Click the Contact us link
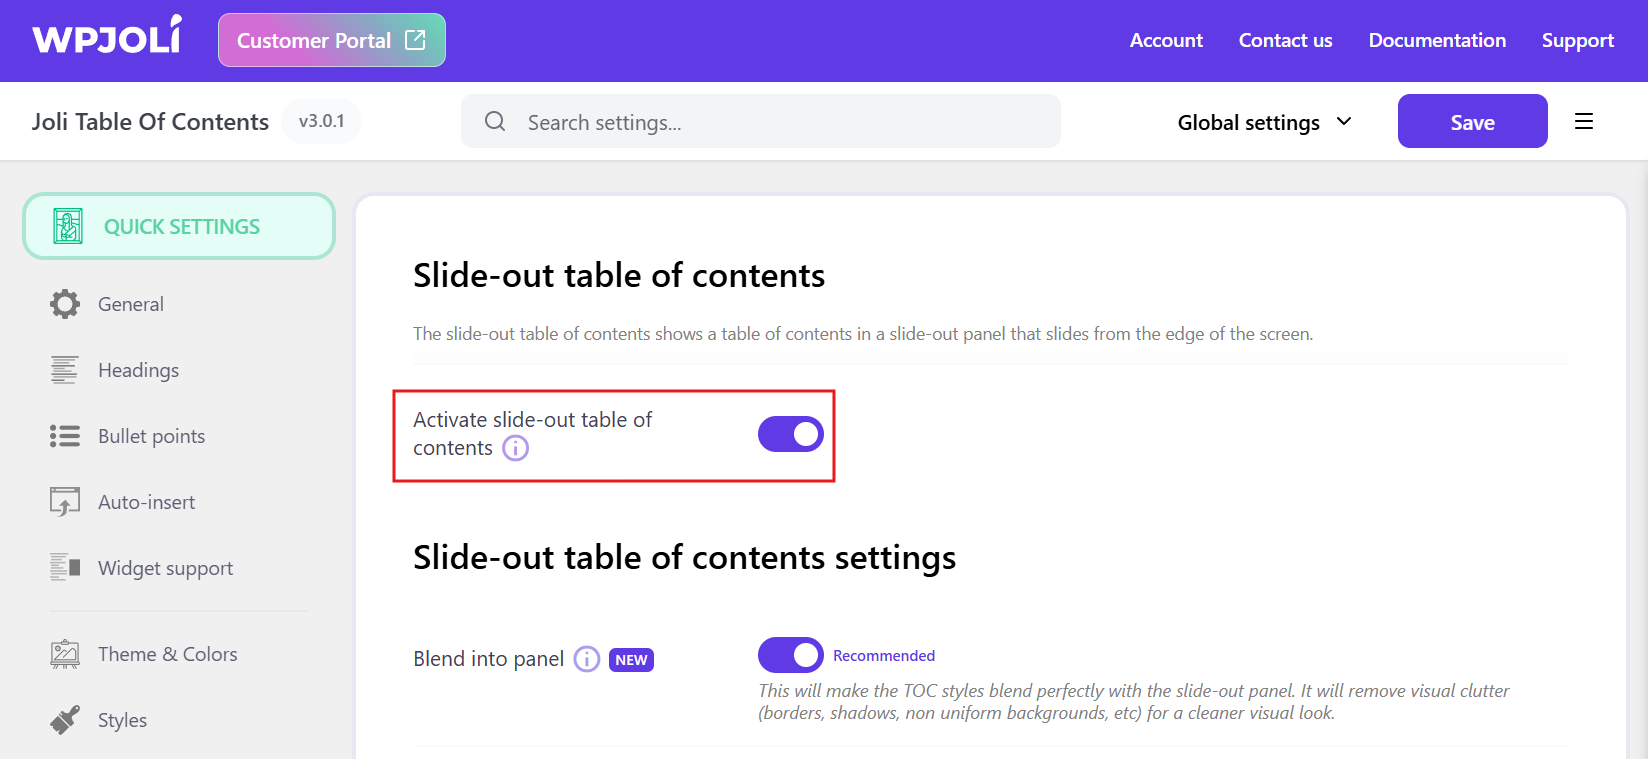 [1285, 40]
